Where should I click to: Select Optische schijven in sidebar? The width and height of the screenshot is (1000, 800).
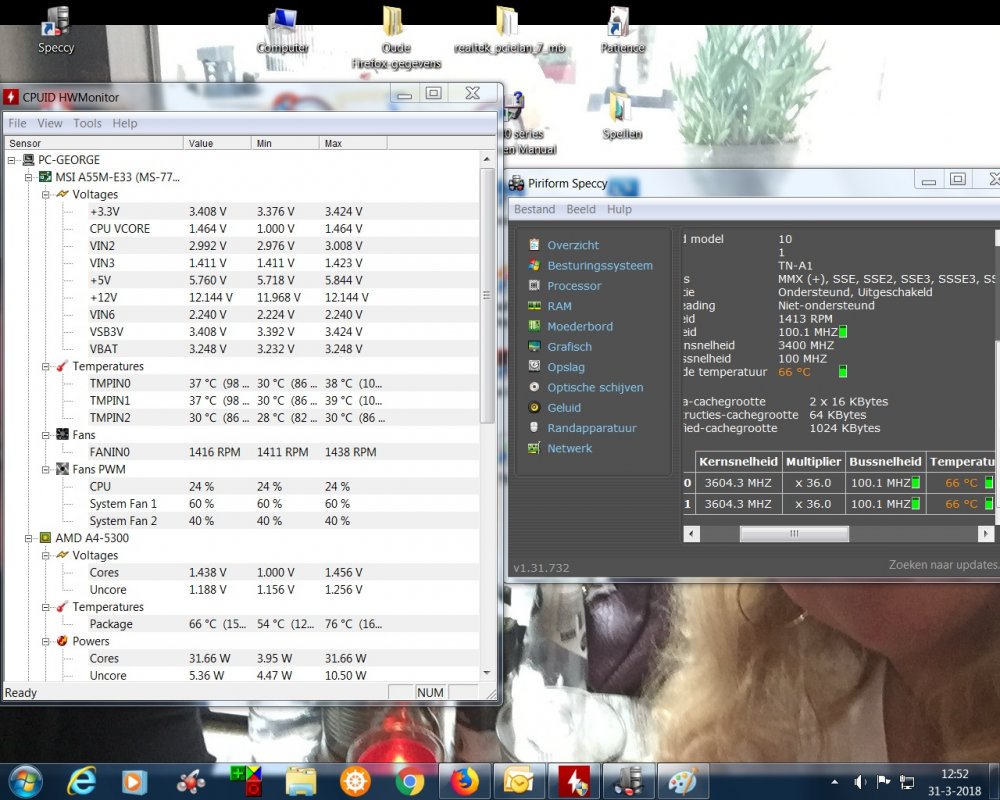pos(594,388)
